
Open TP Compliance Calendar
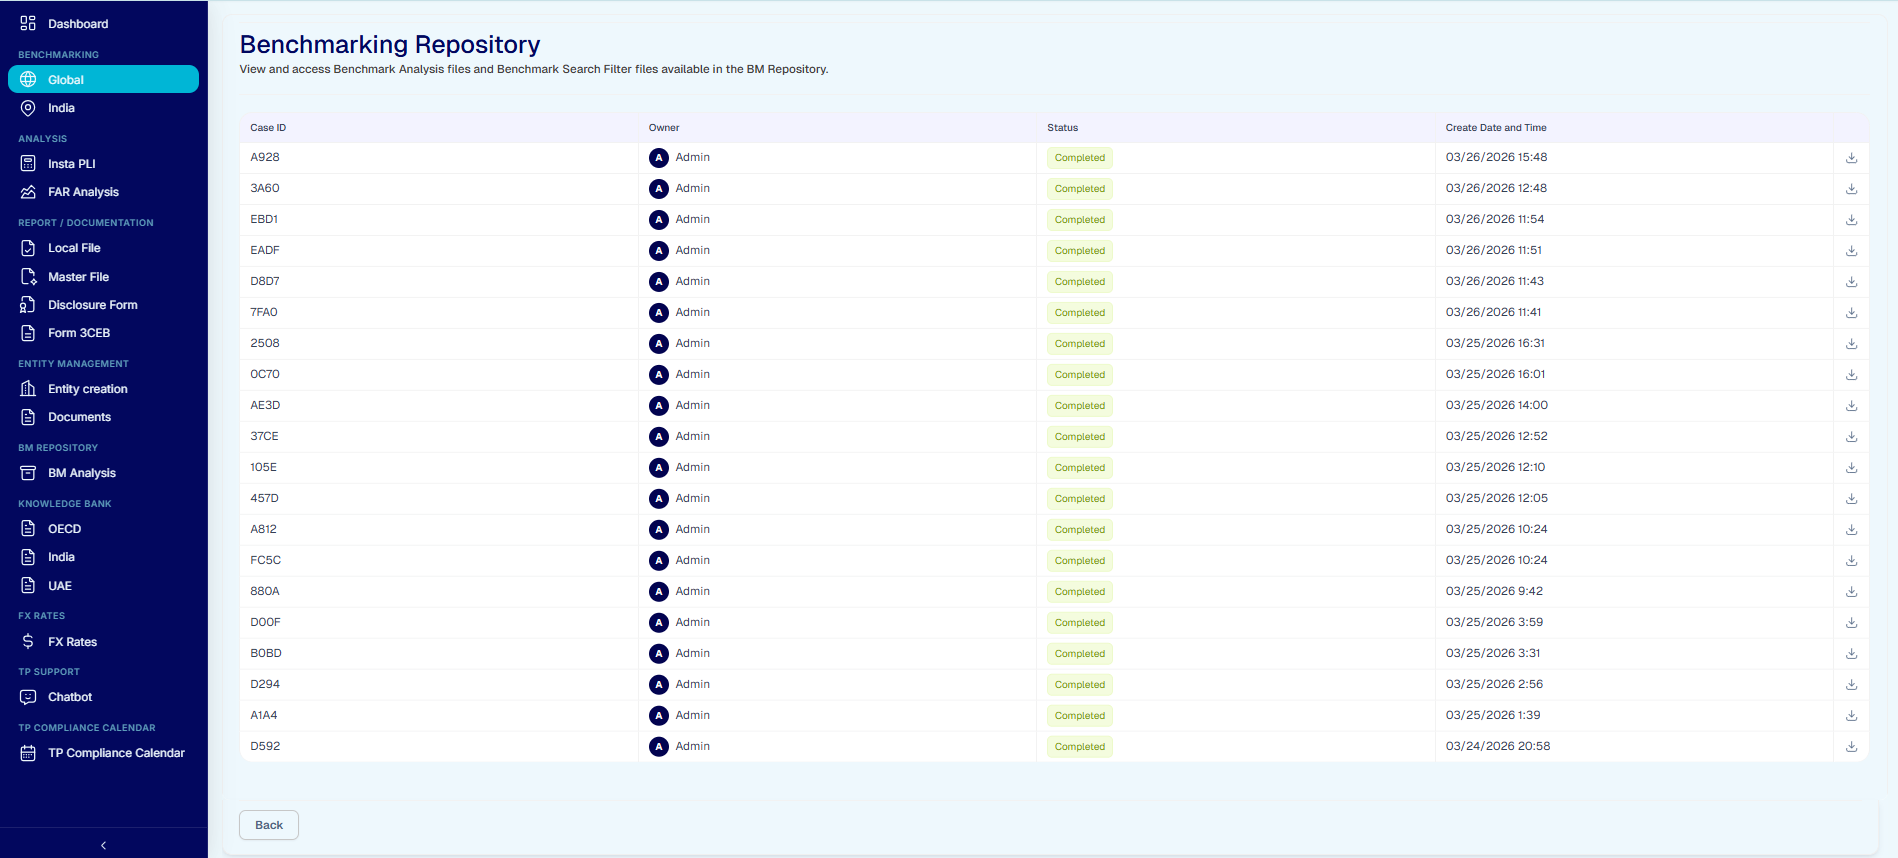click(x=103, y=753)
